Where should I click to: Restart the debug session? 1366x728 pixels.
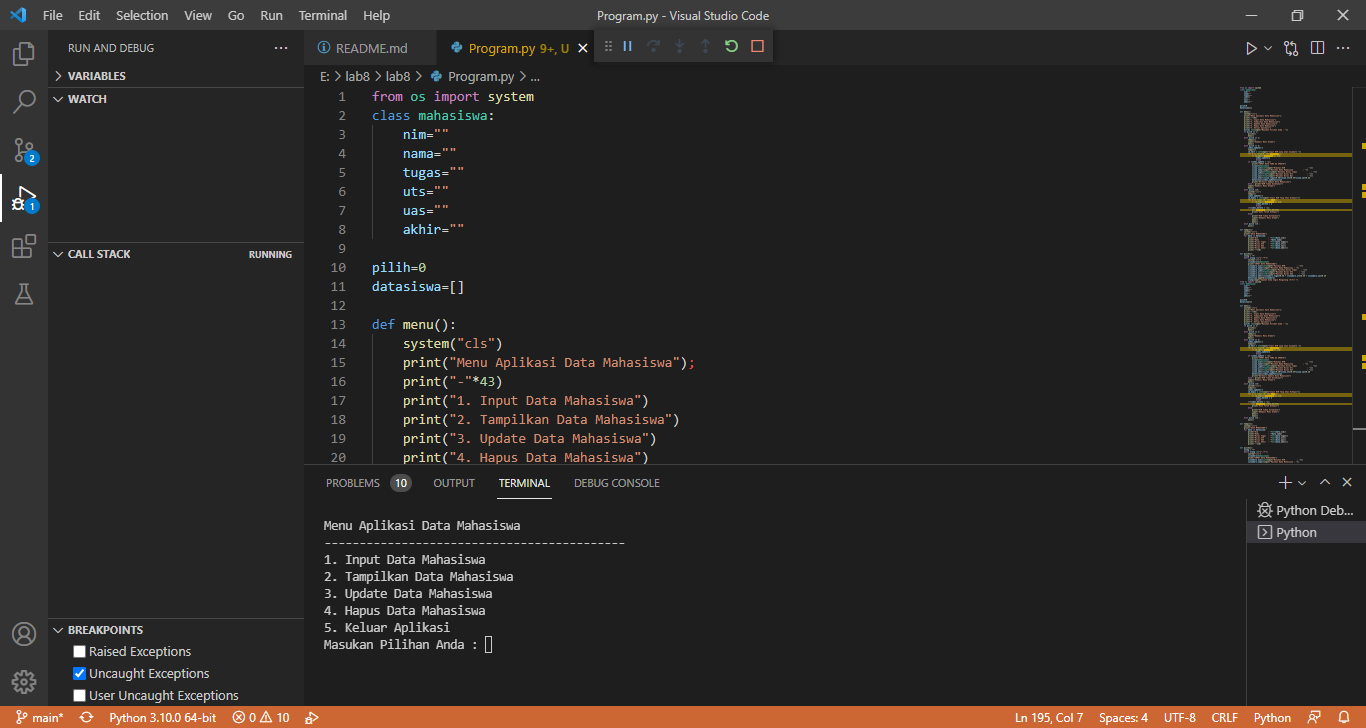(x=731, y=46)
